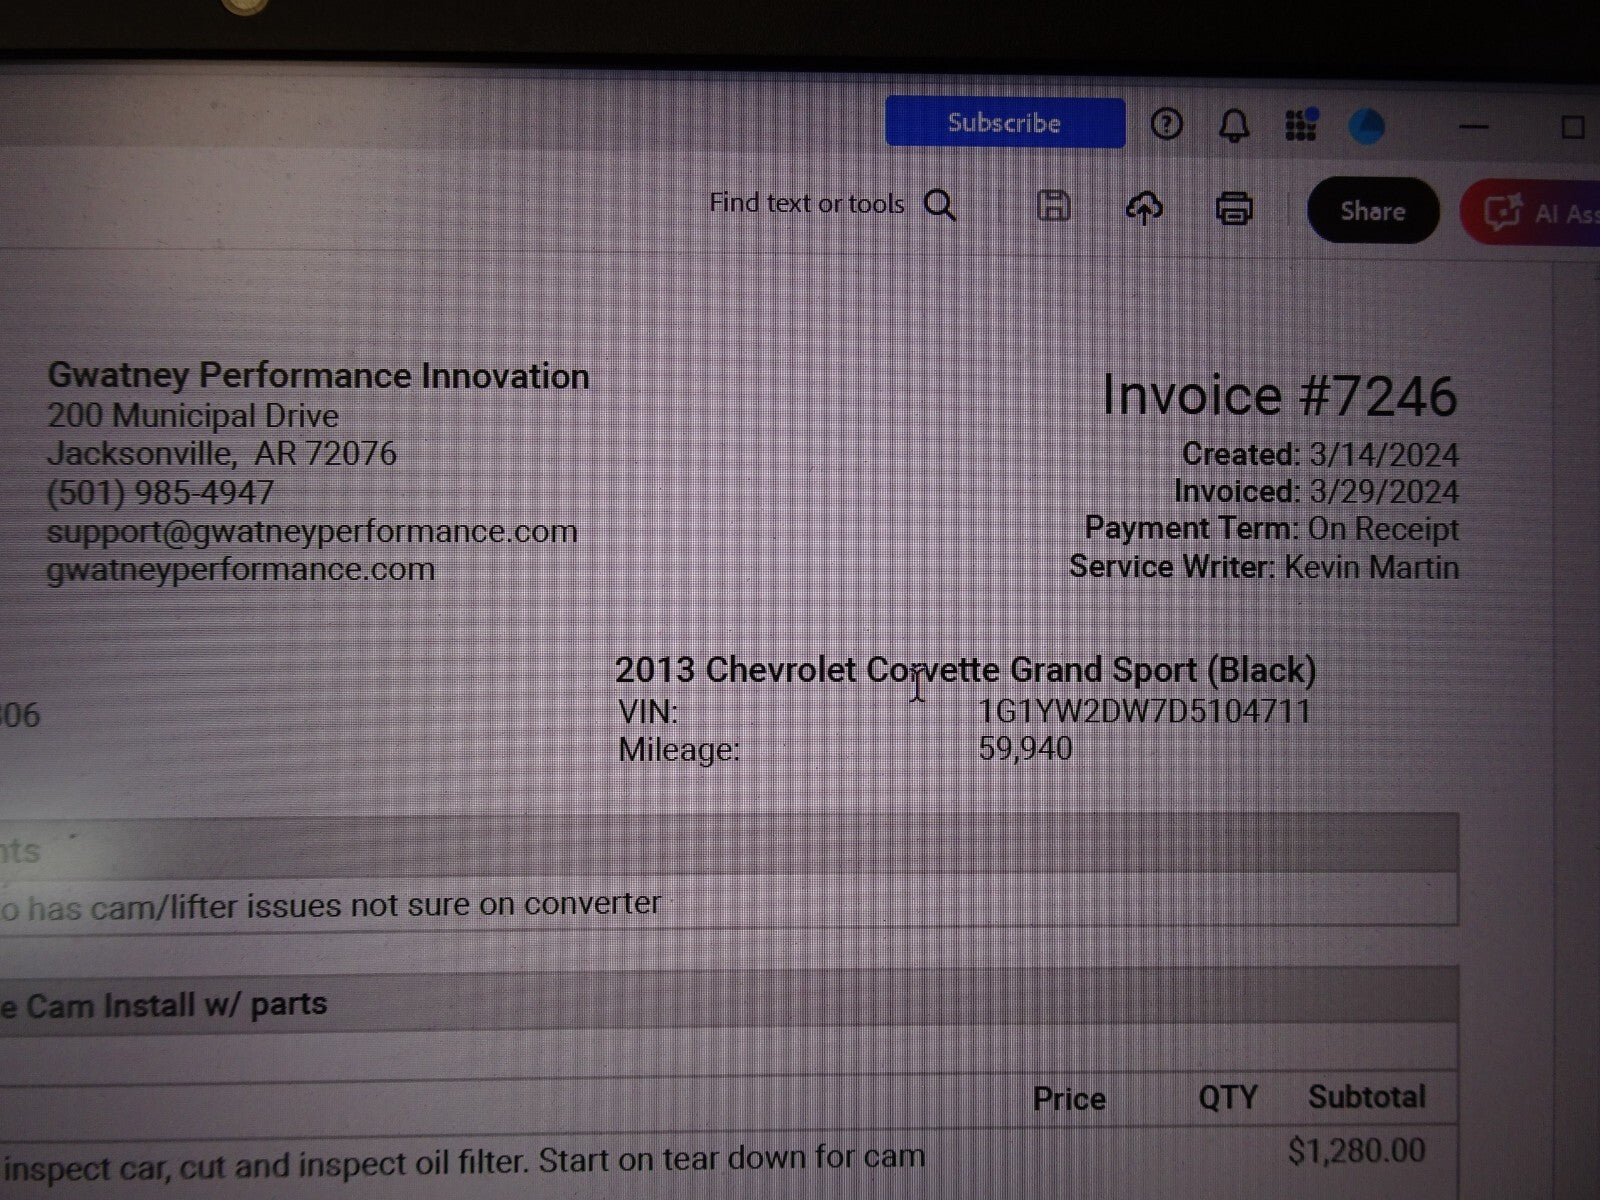Click the vertical scrollbar beside the document
The image size is (1600, 1200).
pyautogui.click(x=1575, y=700)
